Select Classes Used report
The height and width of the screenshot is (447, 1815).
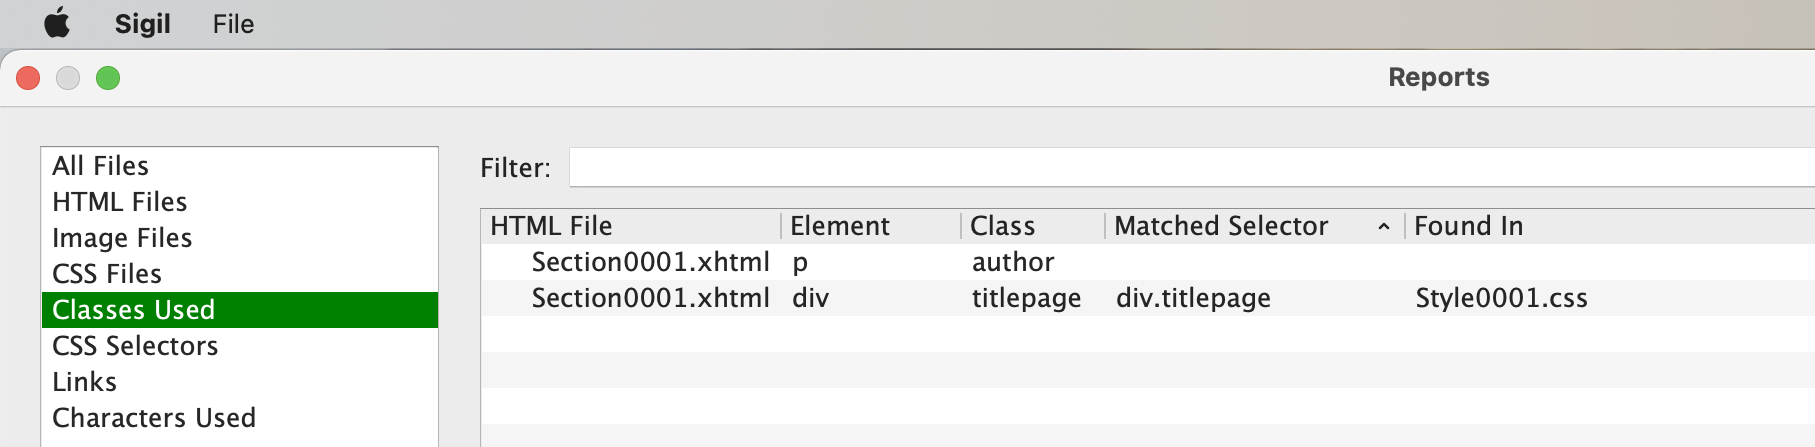pos(133,310)
